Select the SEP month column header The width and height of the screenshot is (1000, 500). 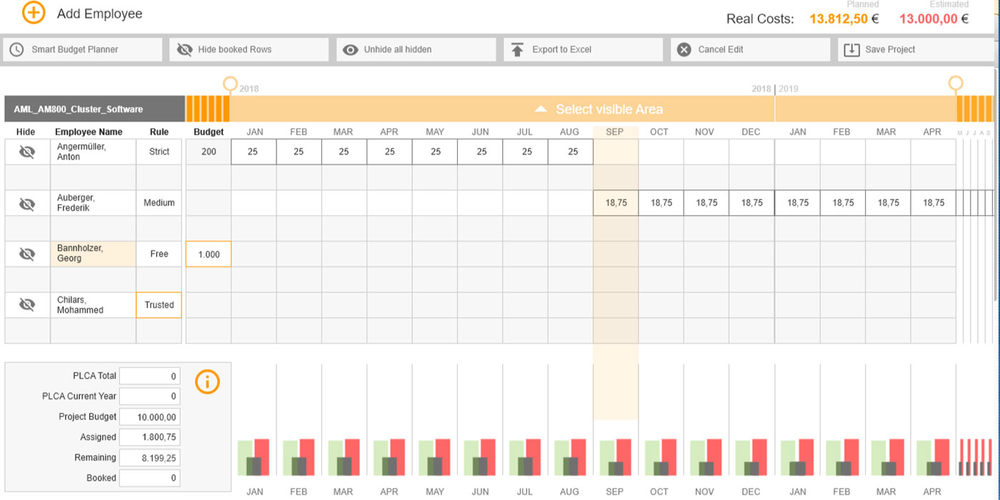click(x=615, y=132)
